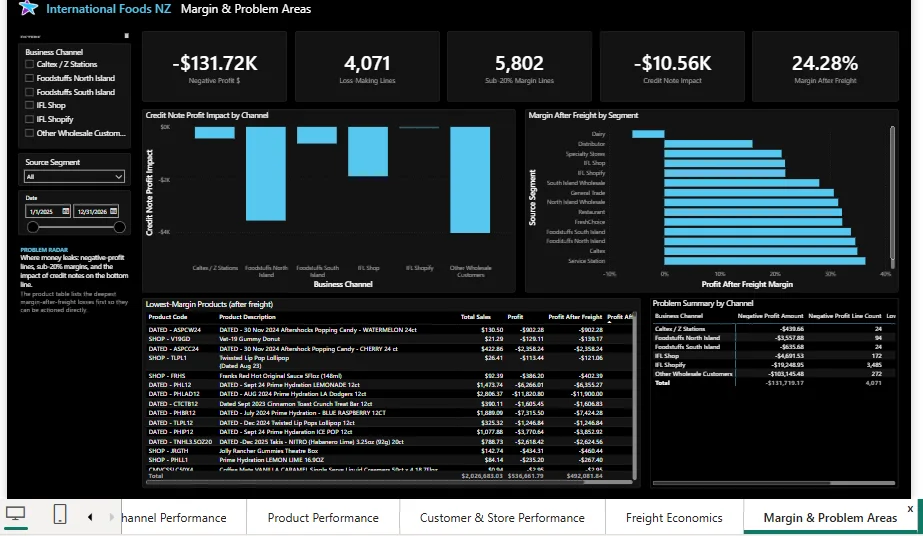The width and height of the screenshot is (923, 536).
Task: Click the small icon above the filter panel
Action: coord(127,36)
